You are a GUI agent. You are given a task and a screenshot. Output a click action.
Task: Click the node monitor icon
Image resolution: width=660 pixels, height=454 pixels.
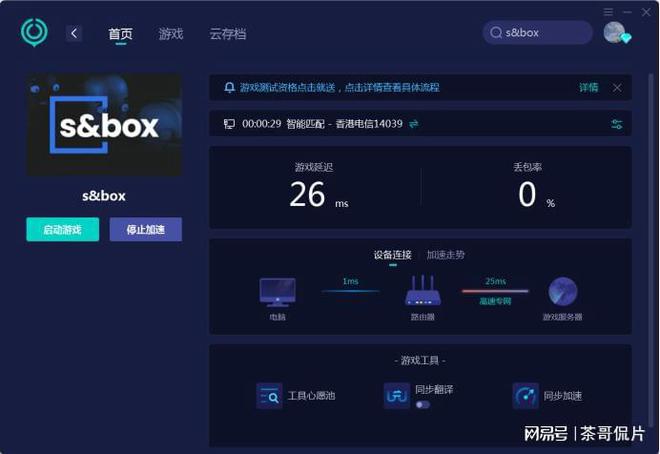229,124
